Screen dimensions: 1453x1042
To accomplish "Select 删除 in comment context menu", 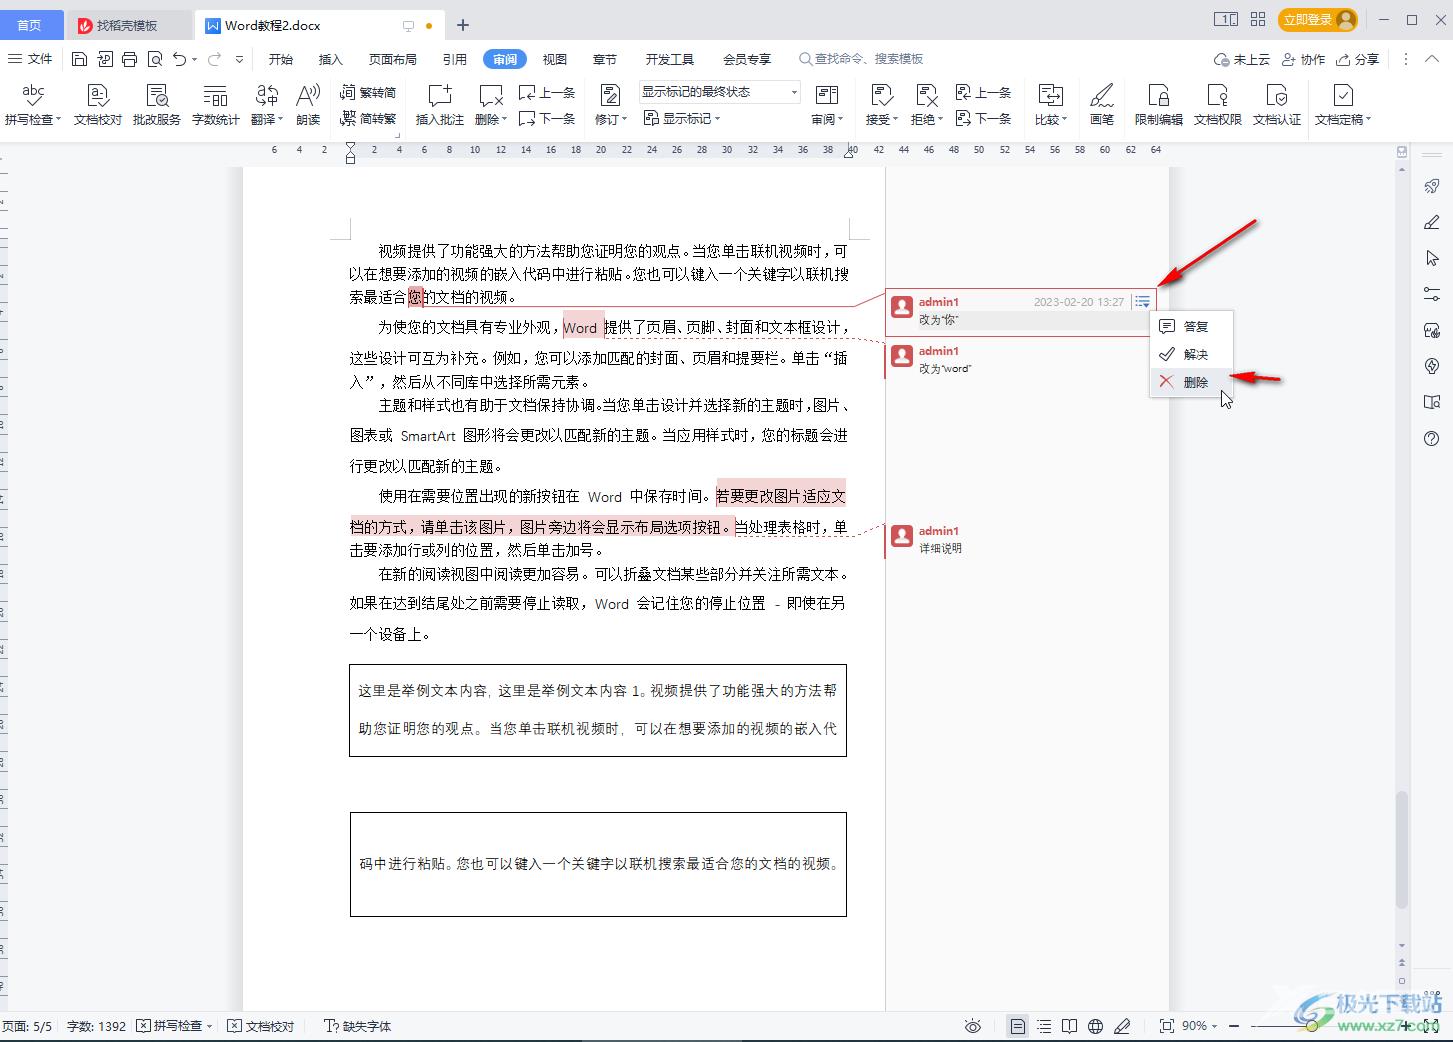I will coord(1191,382).
